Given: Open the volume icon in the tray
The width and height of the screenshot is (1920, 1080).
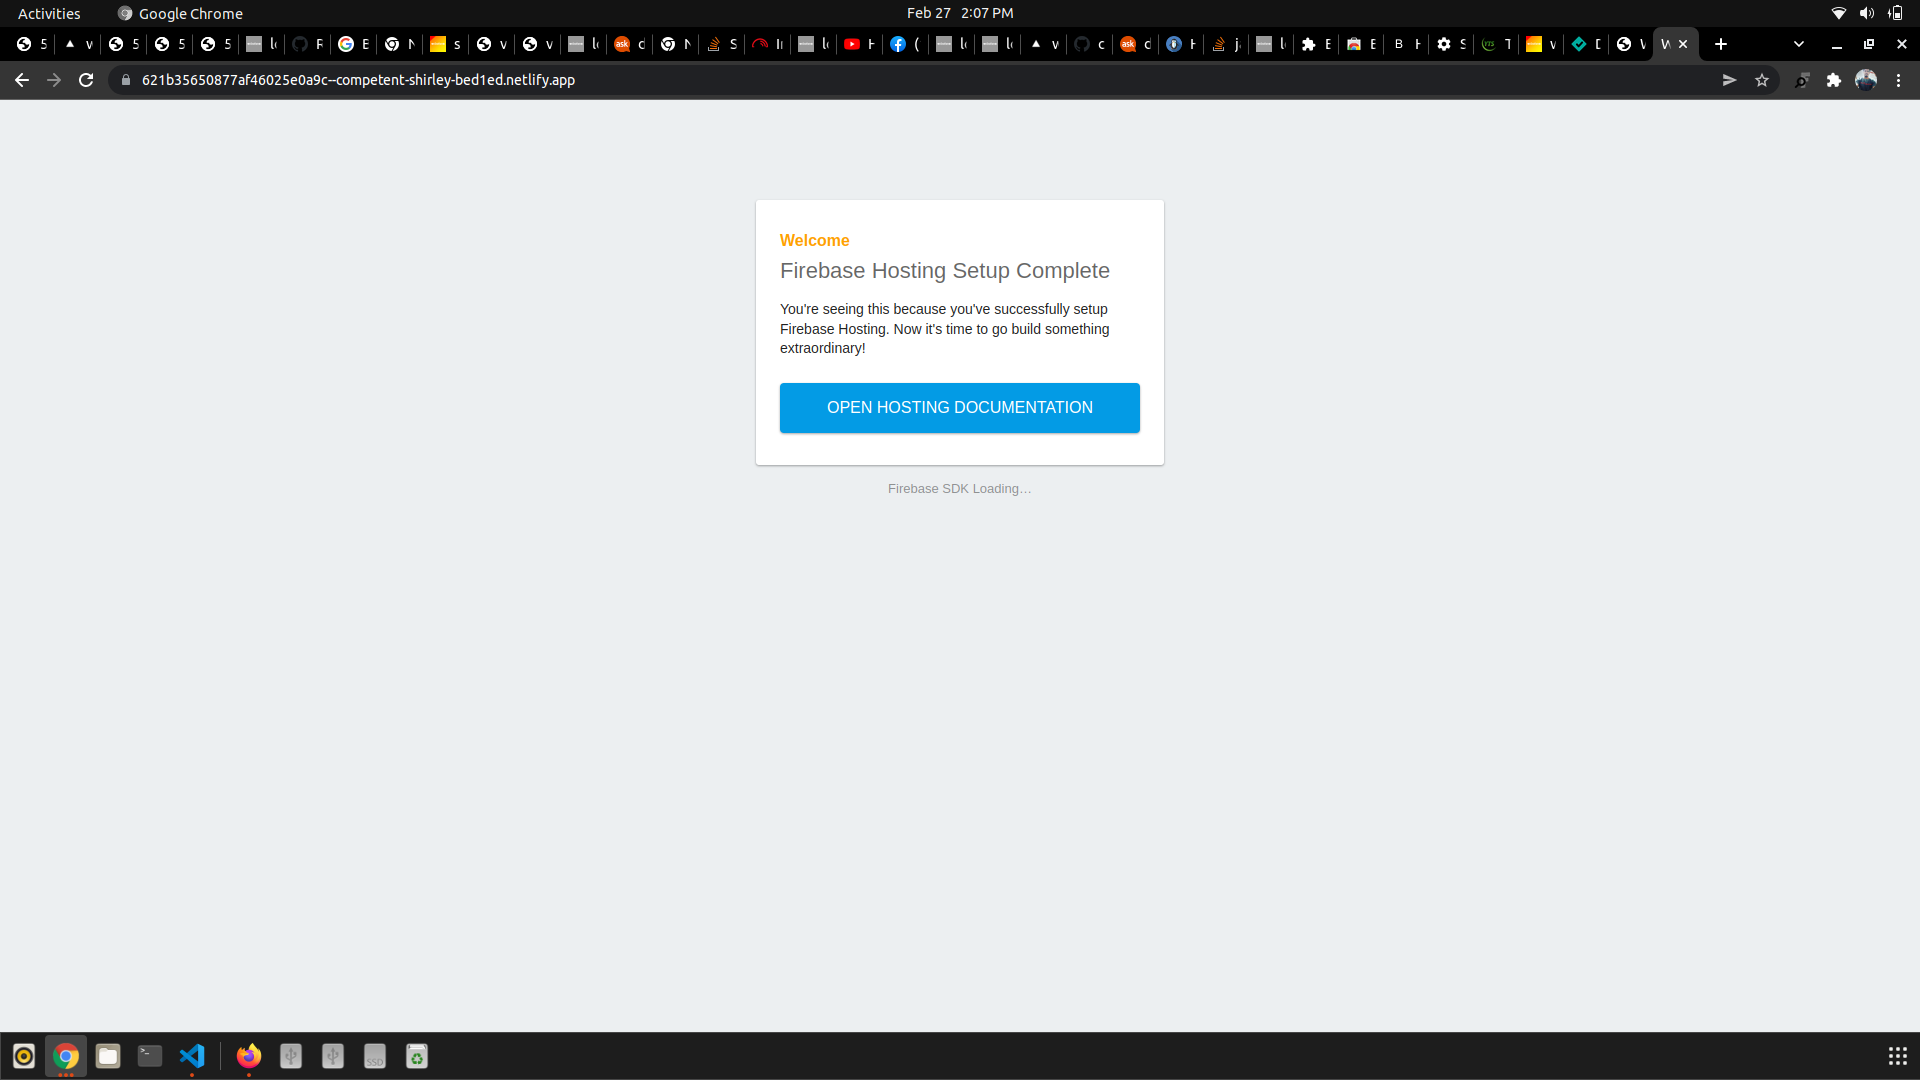Looking at the screenshot, I should 1866,13.
